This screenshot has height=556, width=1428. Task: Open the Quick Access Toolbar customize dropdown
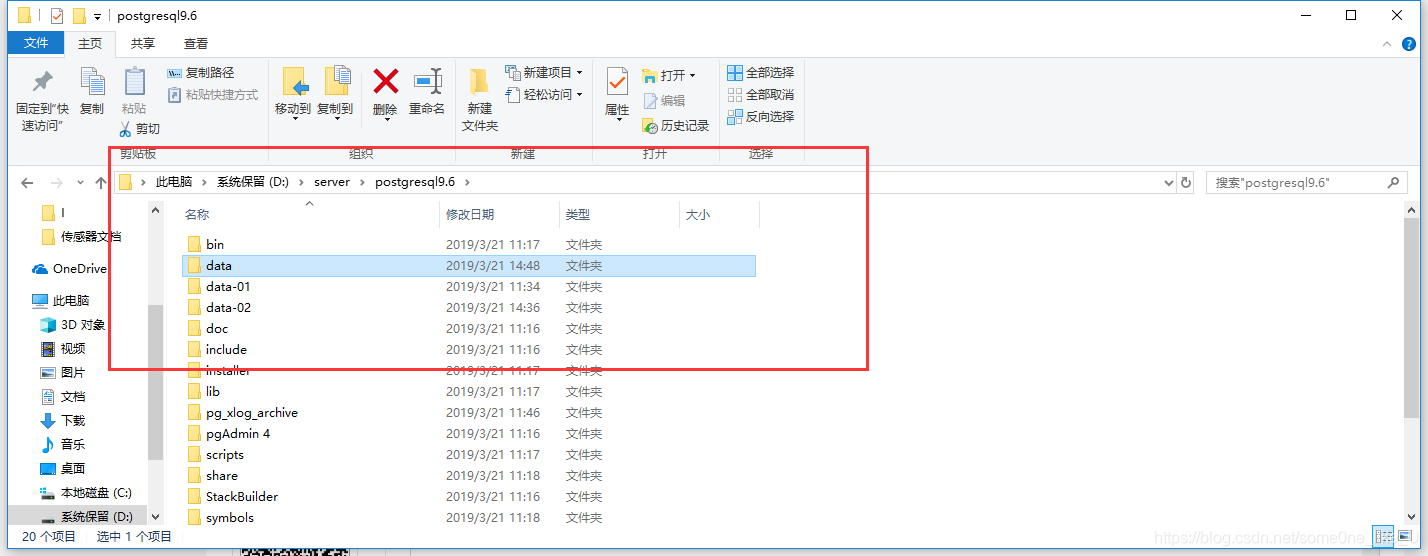tap(97, 16)
